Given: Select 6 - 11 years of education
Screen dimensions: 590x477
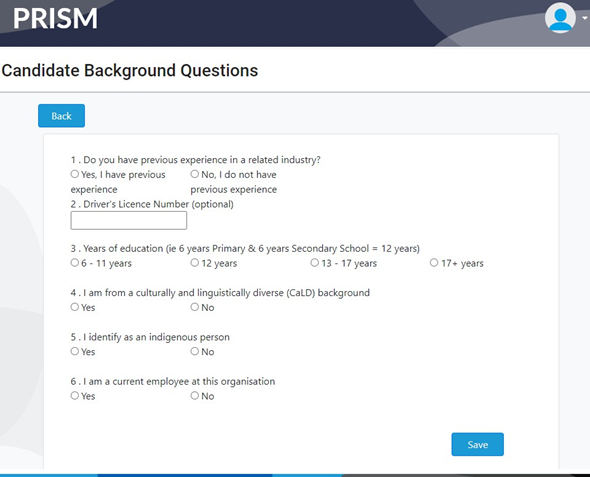Looking at the screenshot, I should [x=75, y=263].
